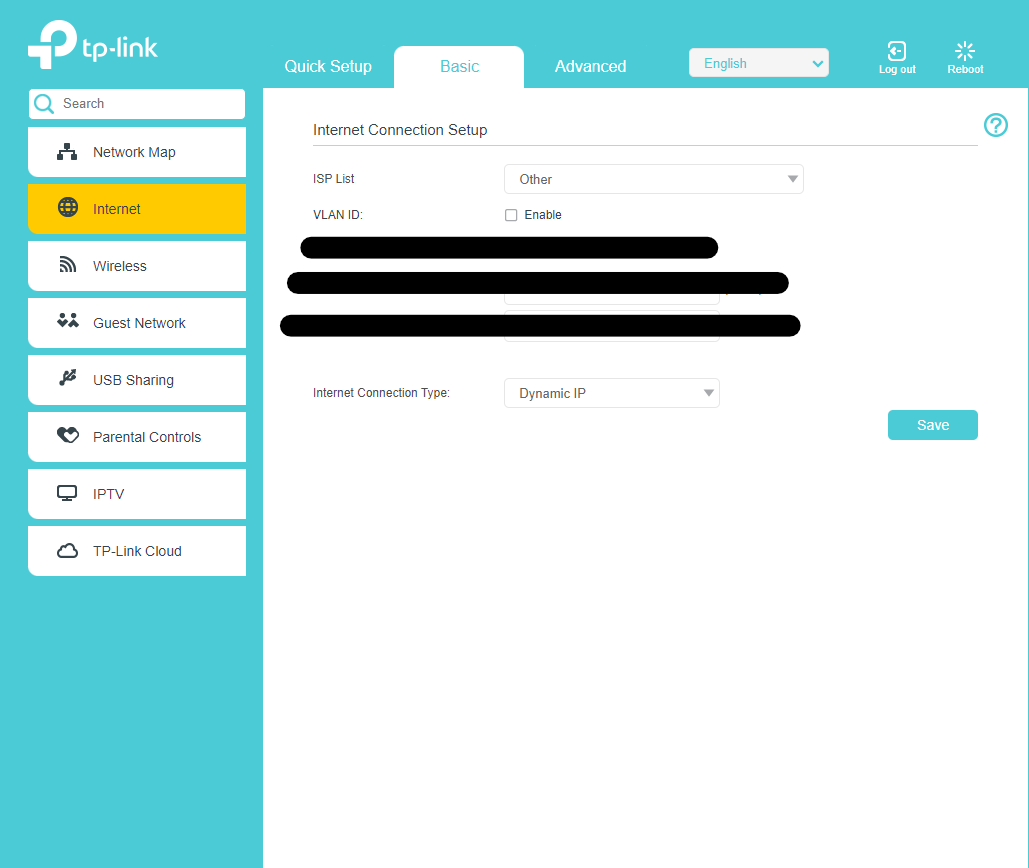Click the Internet Connection Type label
Image resolution: width=1029 pixels, height=868 pixels.
(x=381, y=393)
